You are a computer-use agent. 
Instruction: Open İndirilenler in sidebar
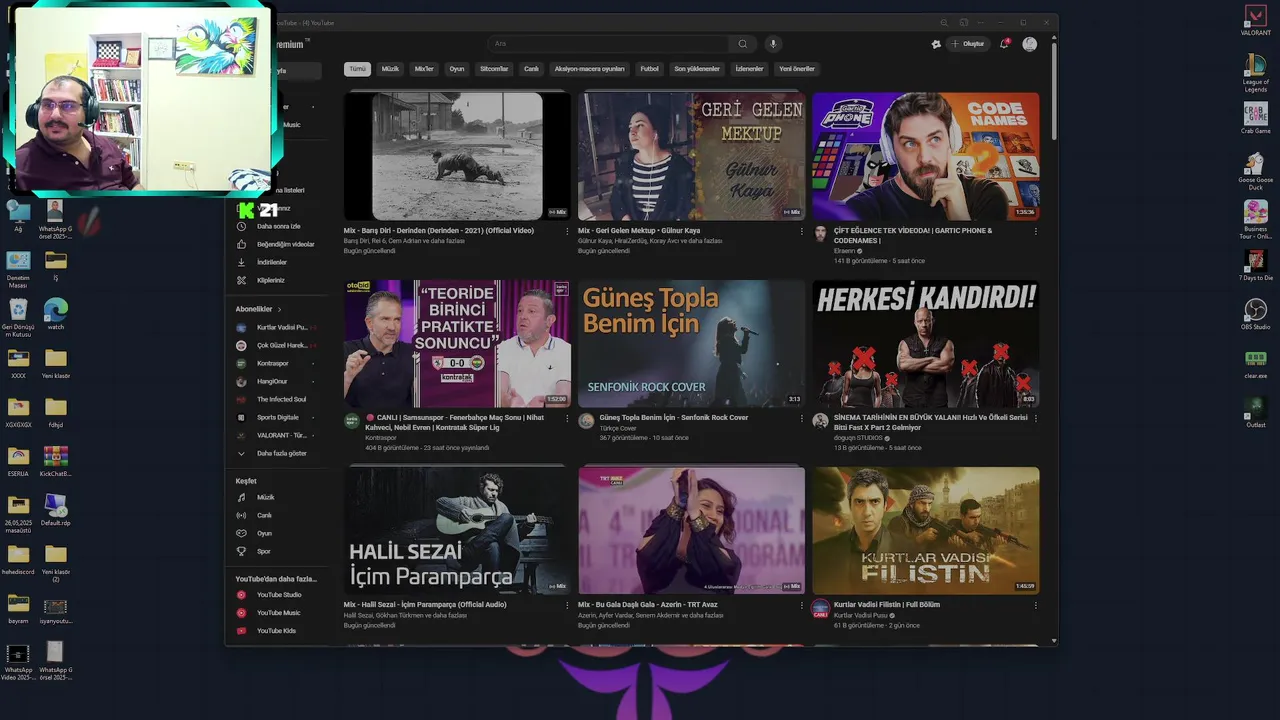click(x=277, y=262)
